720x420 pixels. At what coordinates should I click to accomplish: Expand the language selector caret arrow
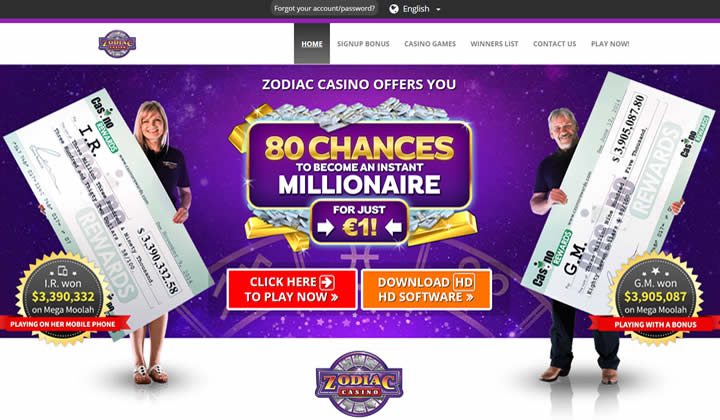coord(438,9)
